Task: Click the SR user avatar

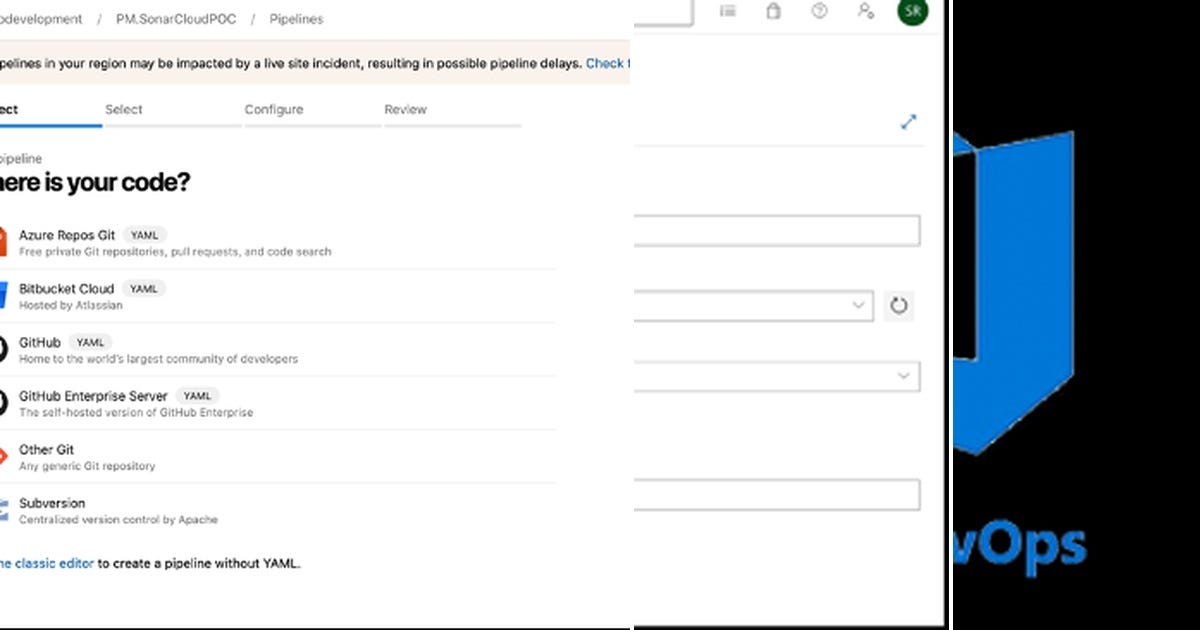Action: pos(912,13)
